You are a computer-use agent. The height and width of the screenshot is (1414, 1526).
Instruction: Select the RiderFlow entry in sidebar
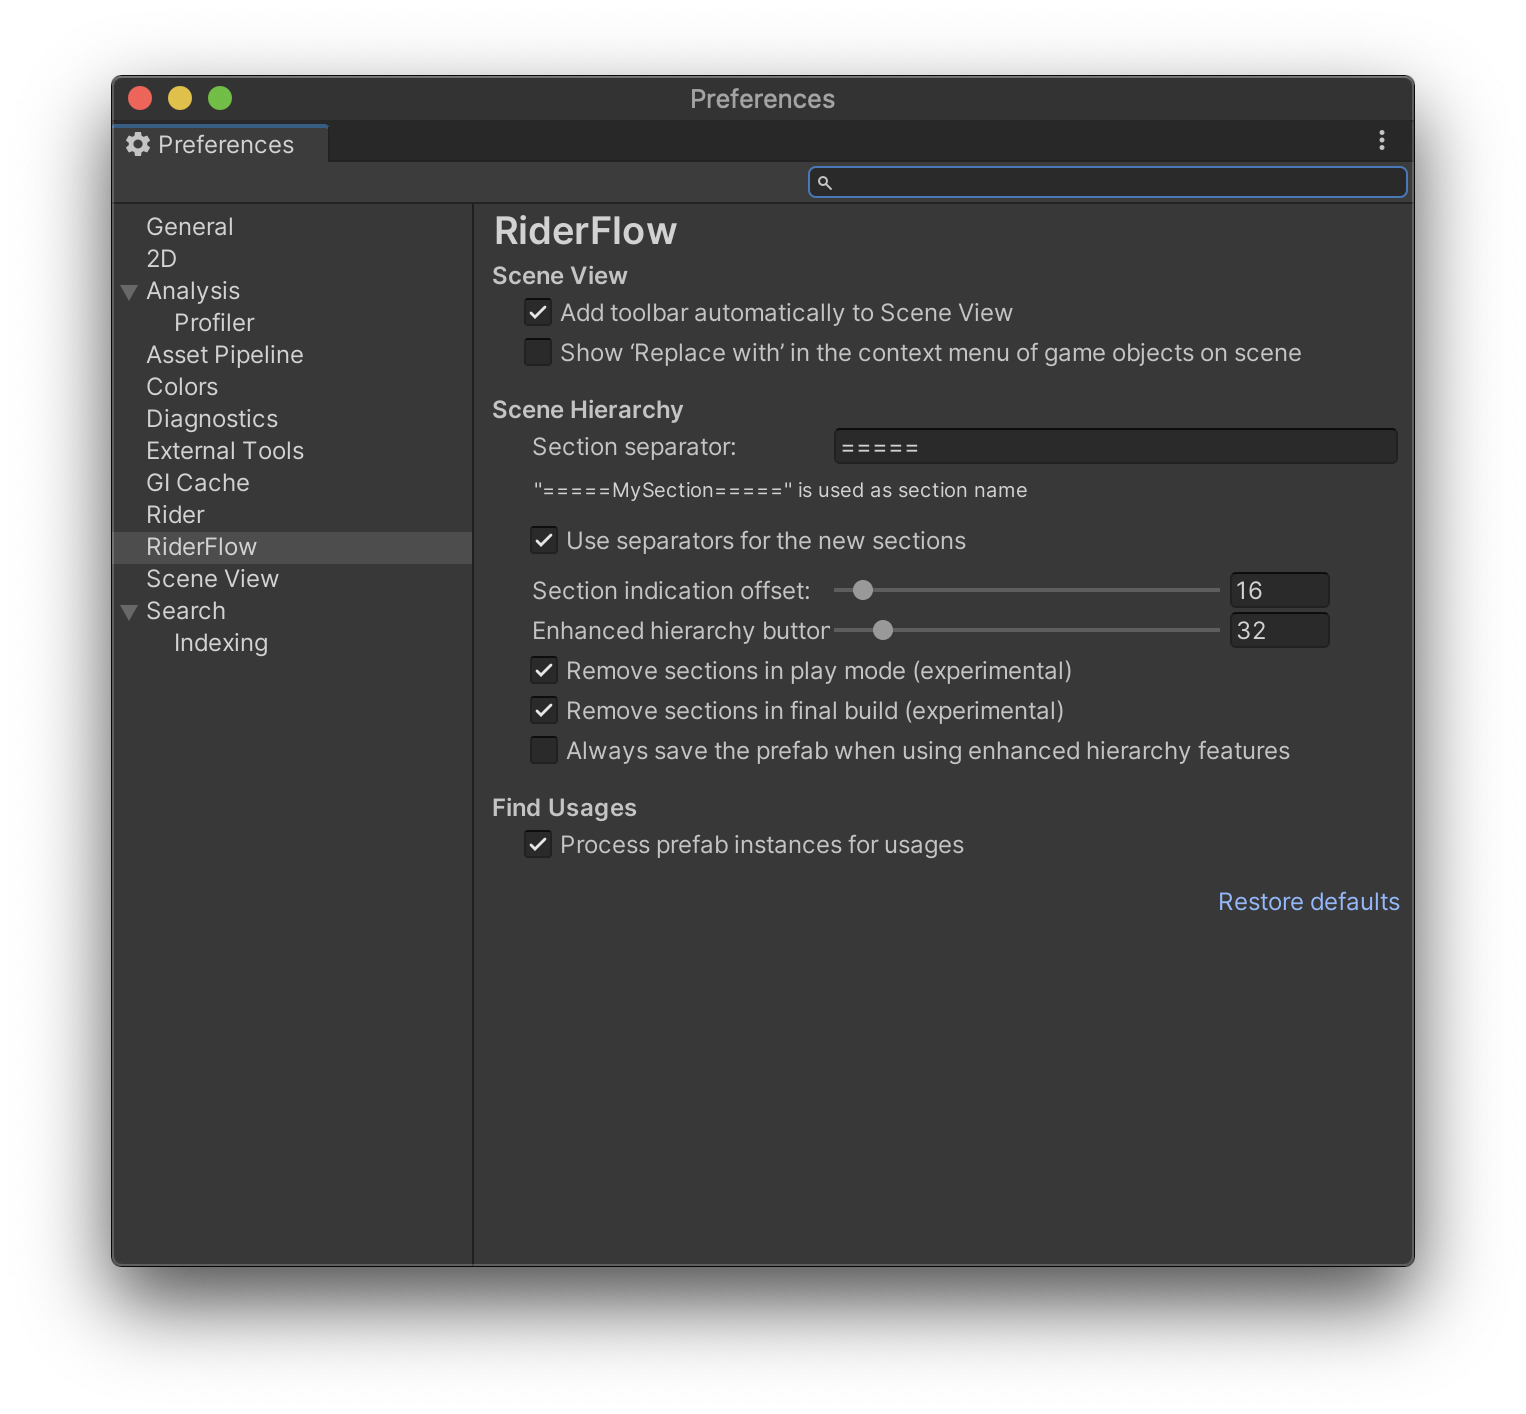pyautogui.click(x=293, y=547)
